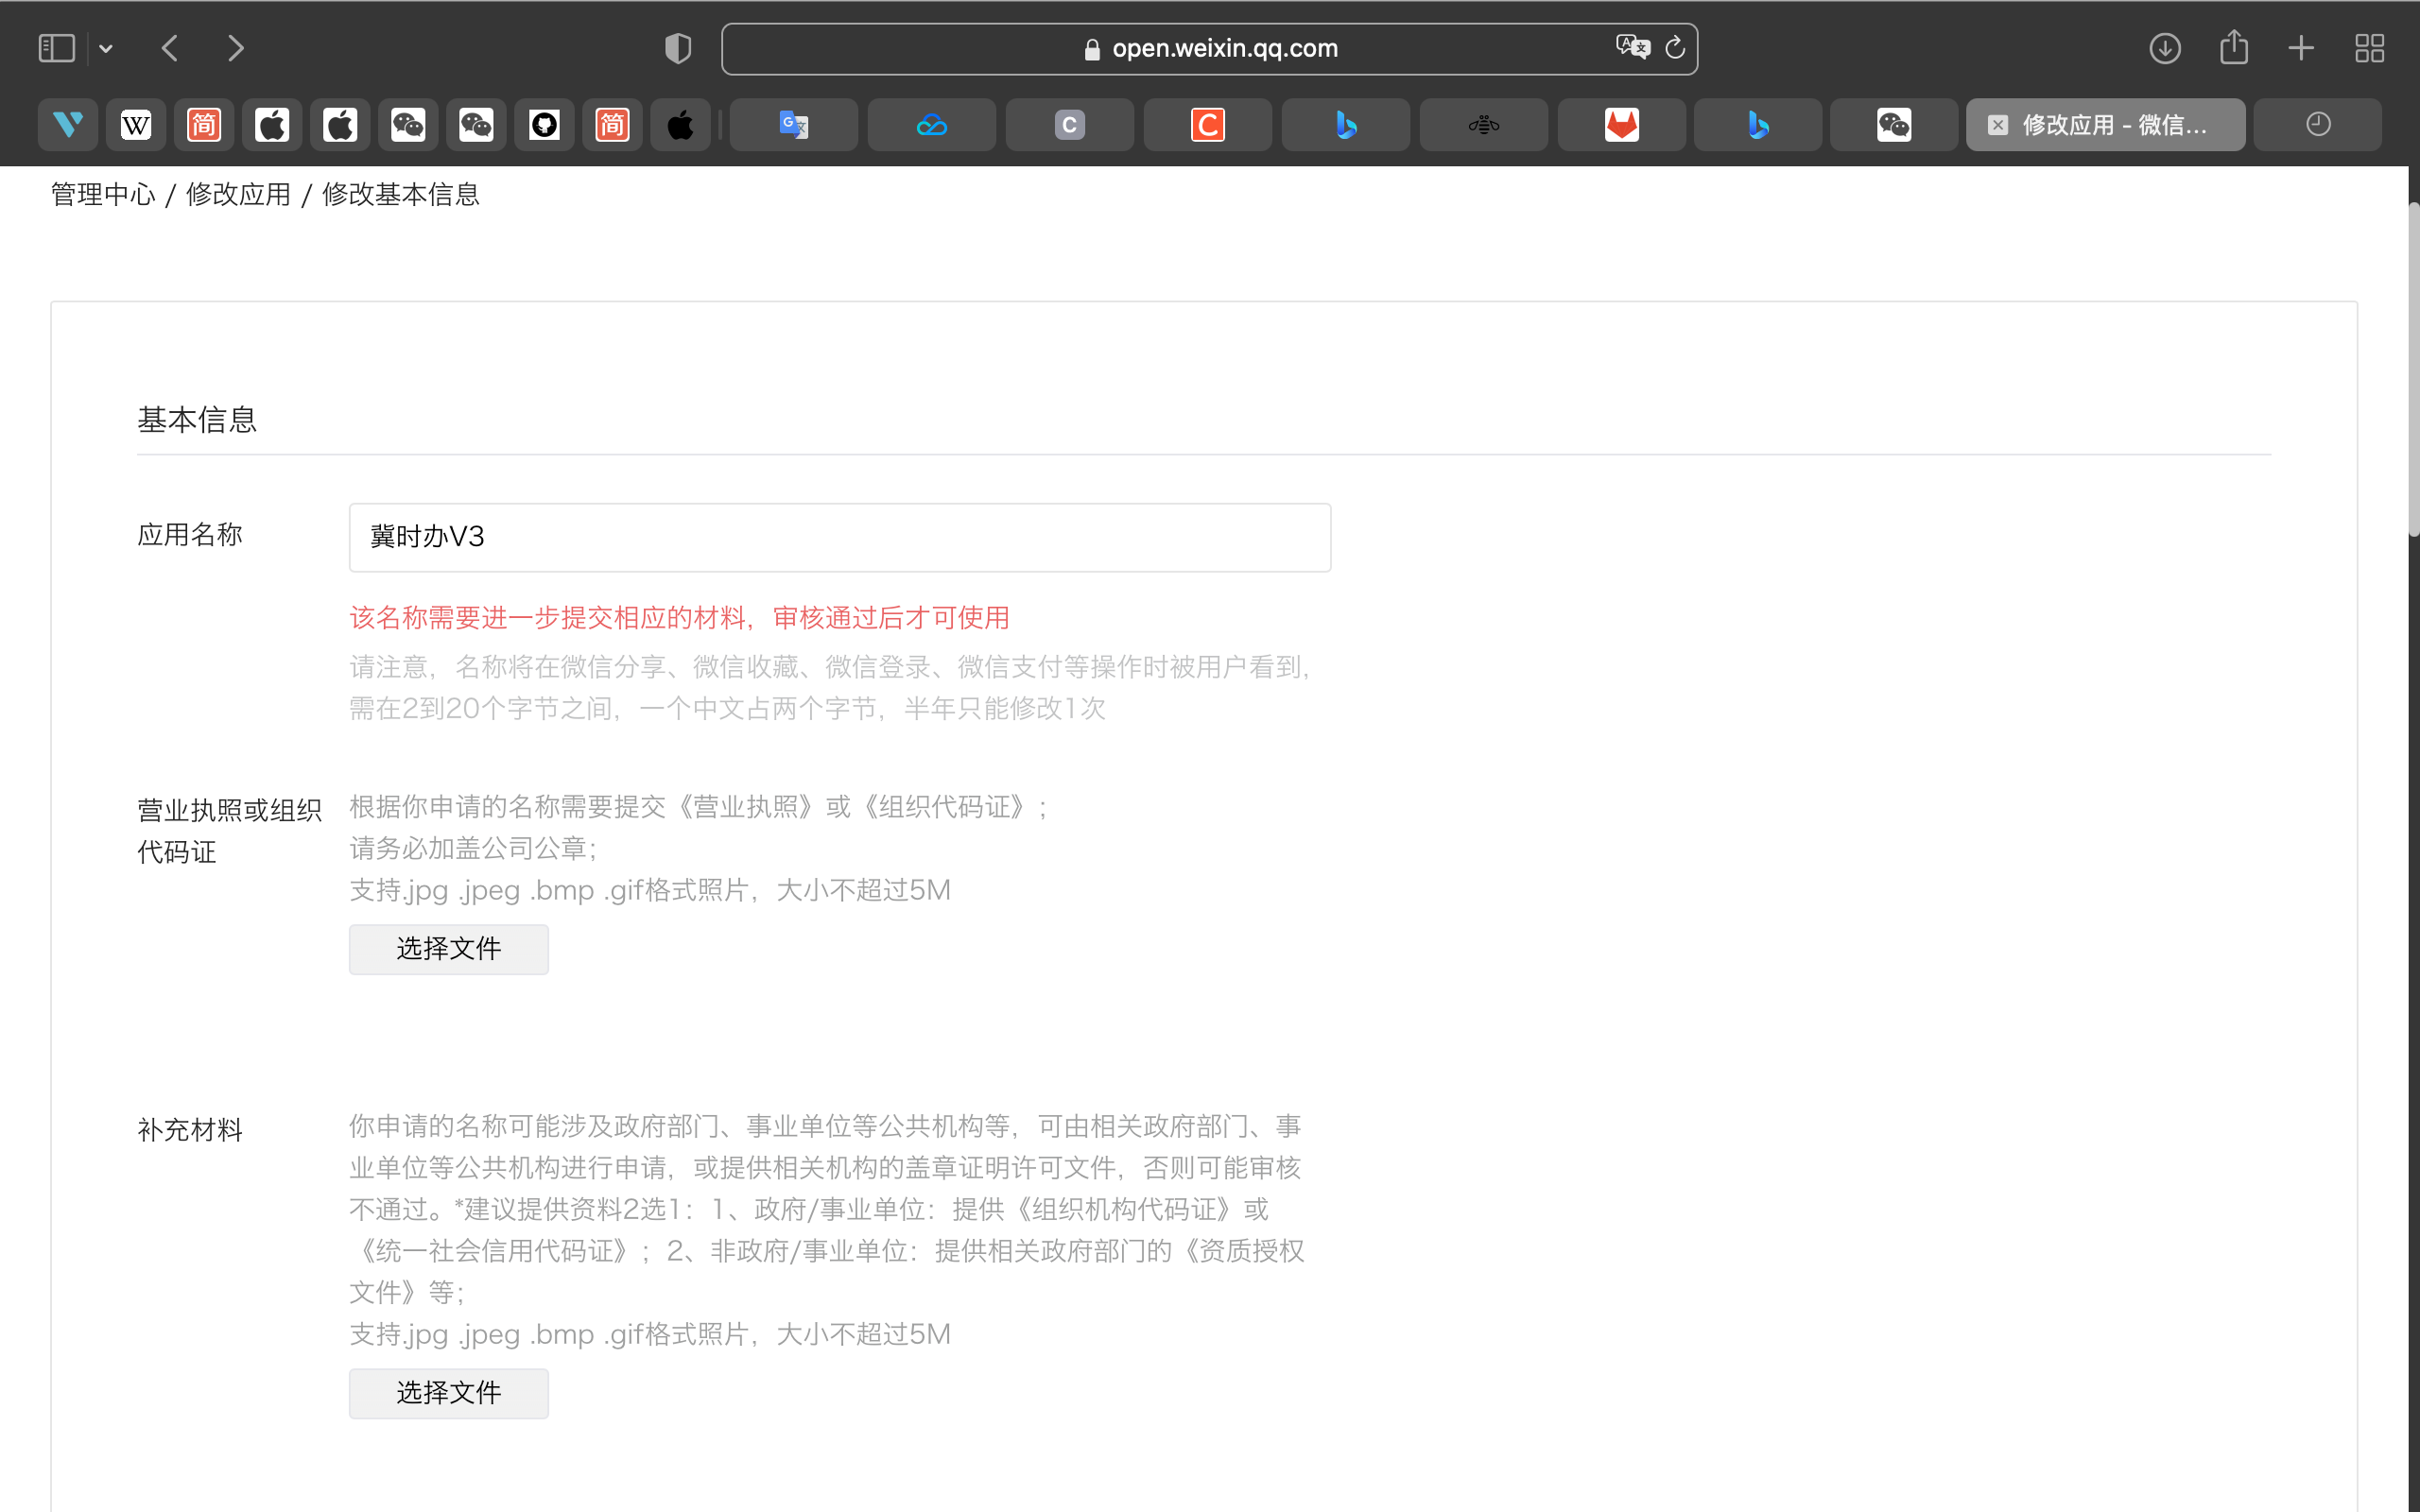Switch to the Google Translate tab
Image resolution: width=2420 pixels, height=1512 pixels.
coord(793,125)
